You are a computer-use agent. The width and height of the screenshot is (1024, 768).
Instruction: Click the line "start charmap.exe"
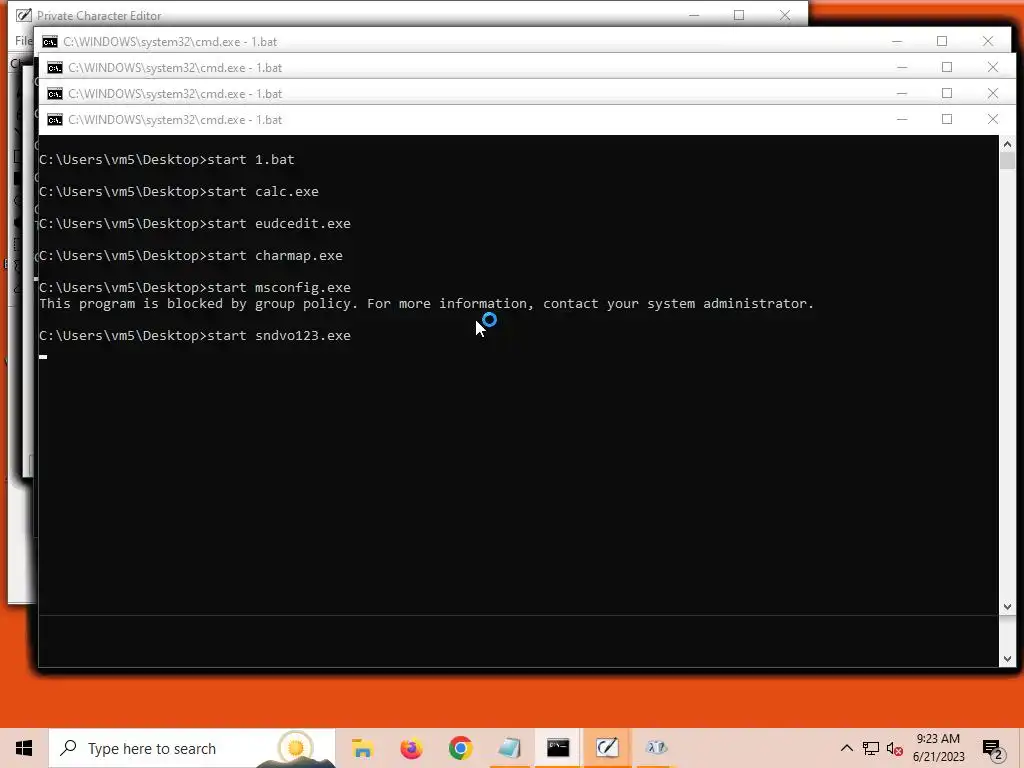pyautogui.click(x=191, y=255)
